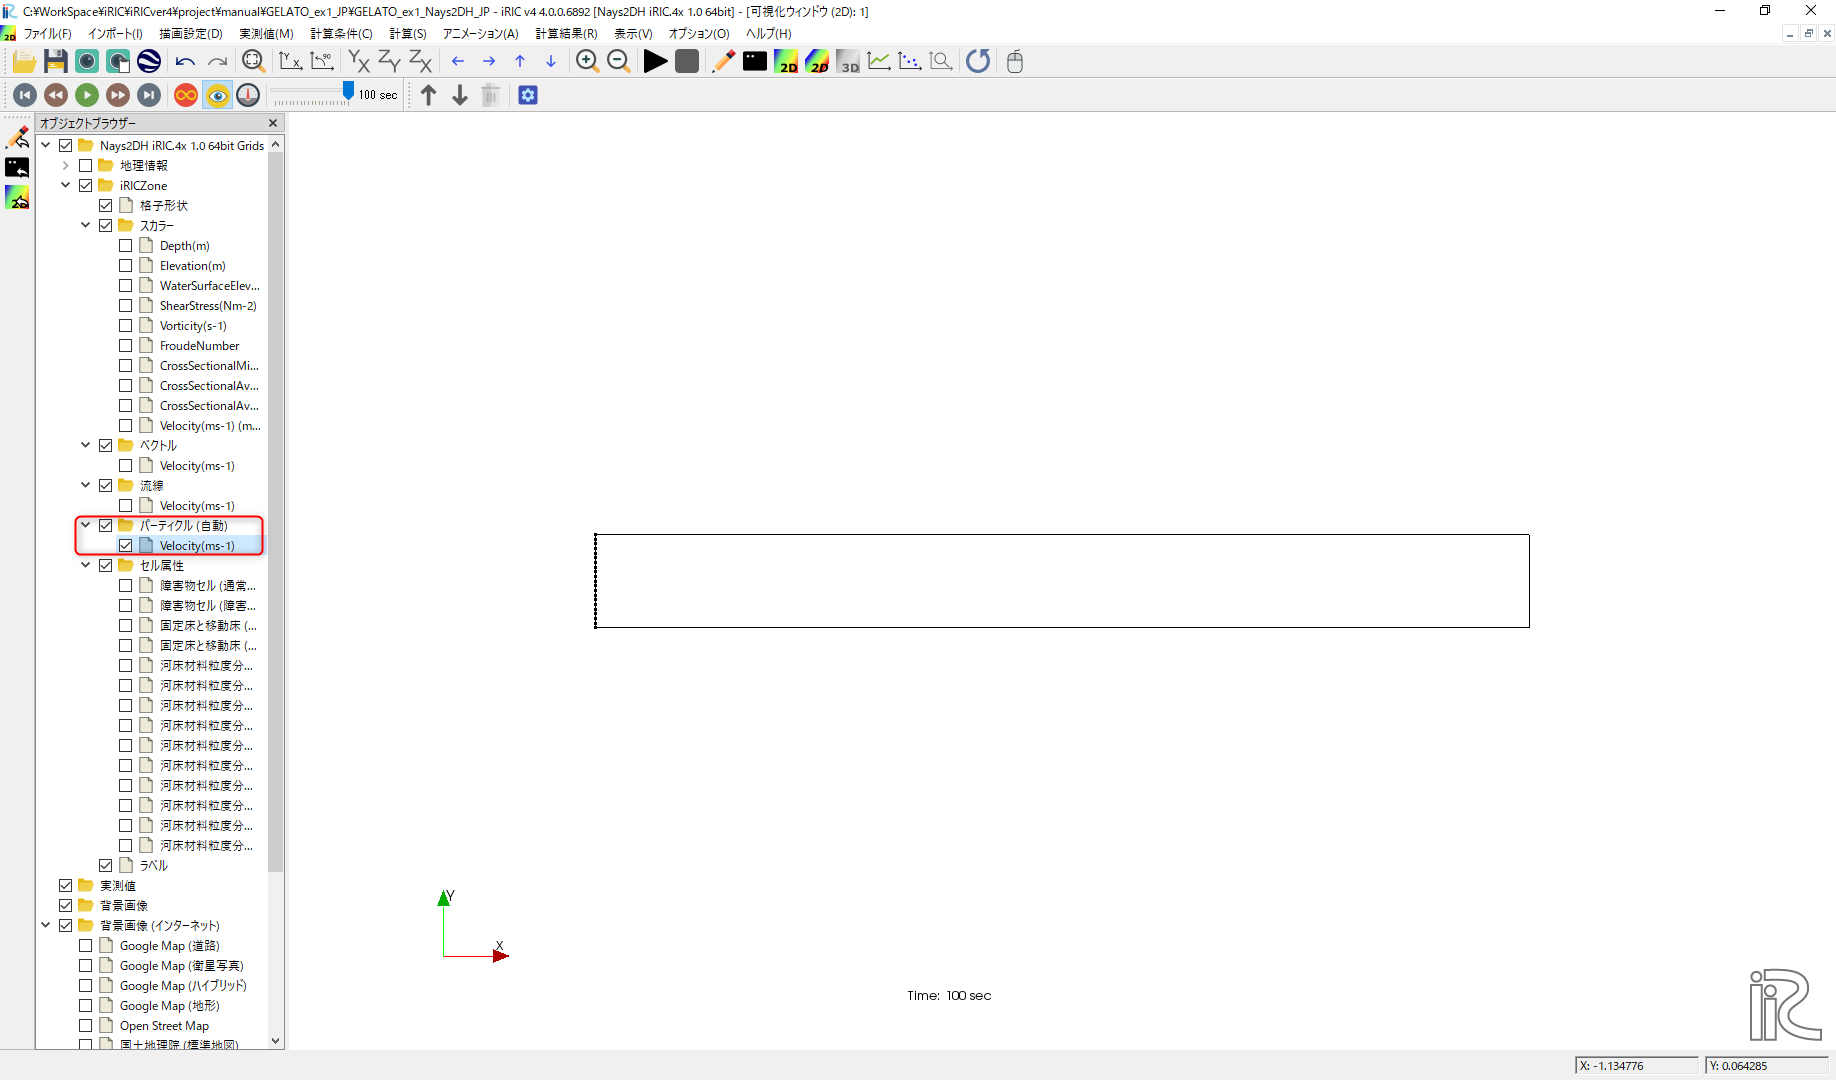The width and height of the screenshot is (1836, 1080).
Task: Uncheck the 格子形状 checkbox
Action: (106, 205)
